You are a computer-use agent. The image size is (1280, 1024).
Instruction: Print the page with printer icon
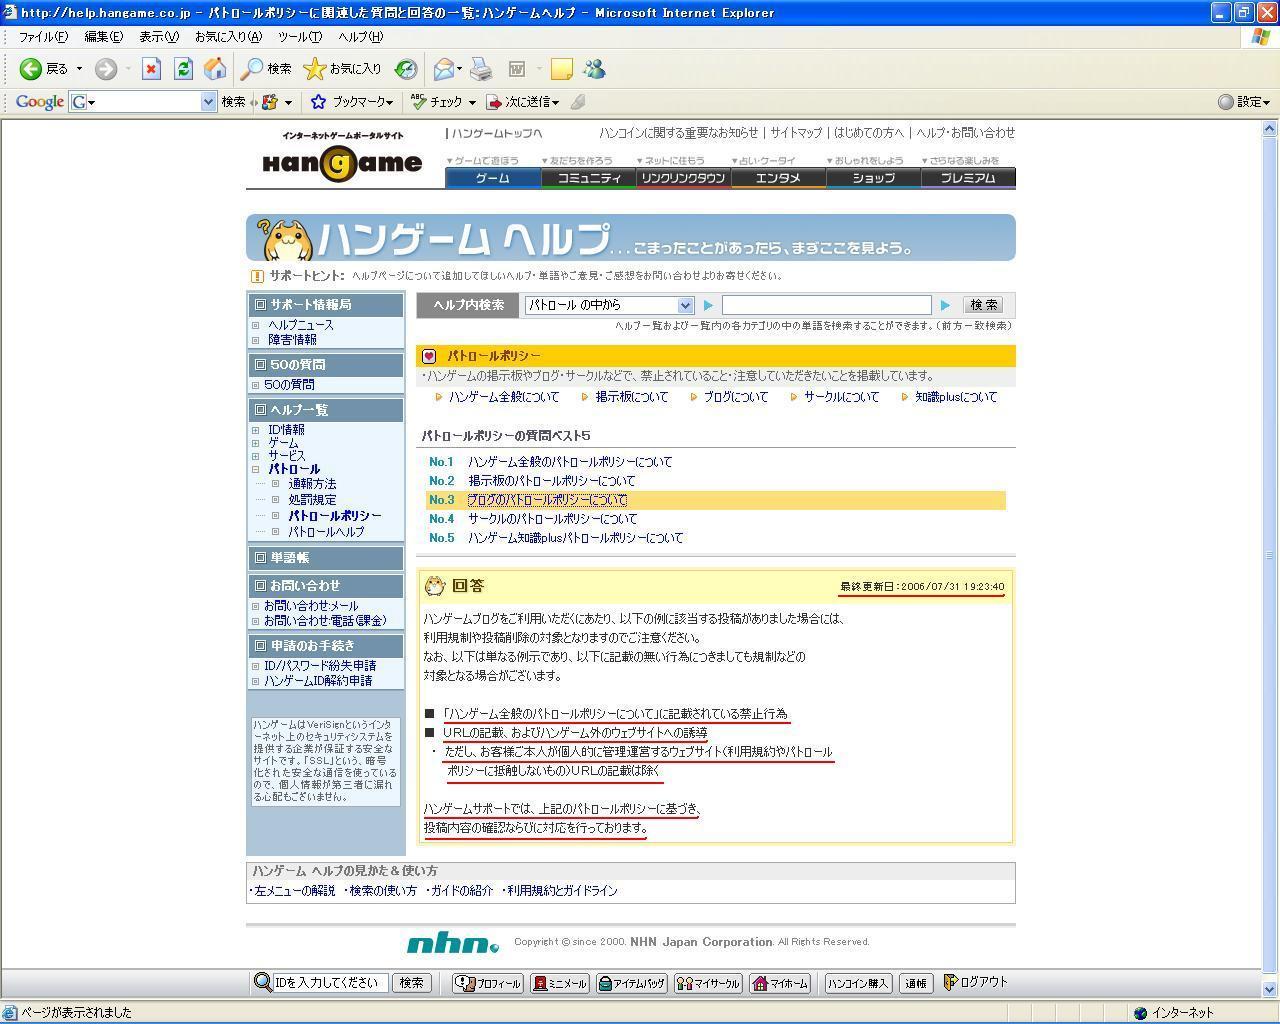click(481, 69)
